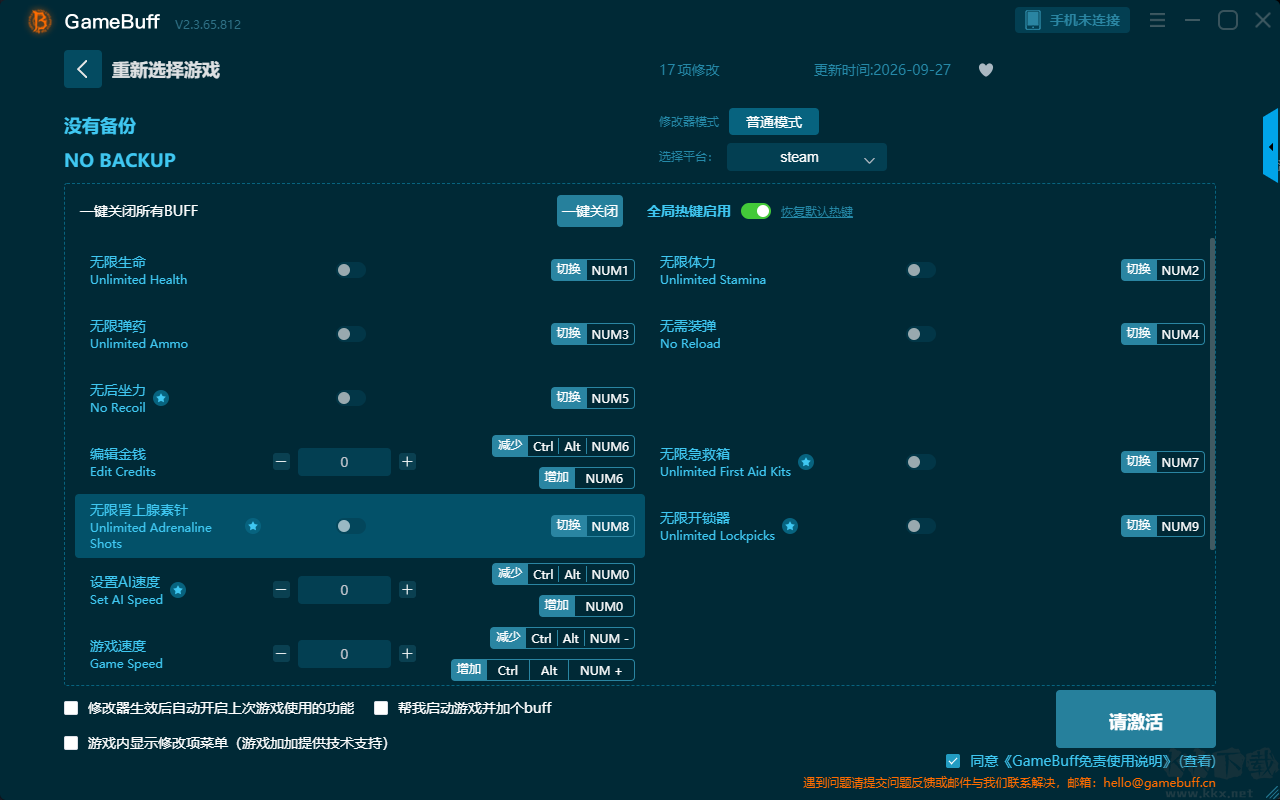
Task: Click the 请激活 activate button
Action: pyautogui.click(x=1136, y=719)
